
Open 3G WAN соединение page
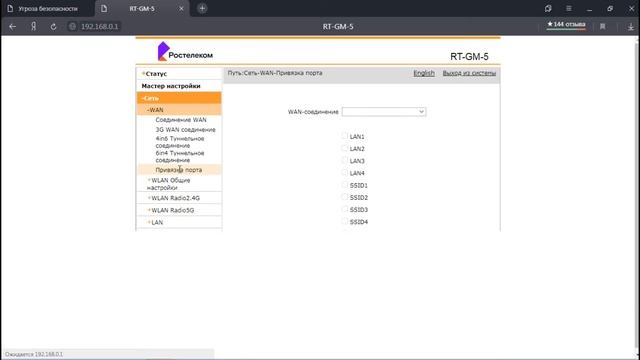pyautogui.click(x=185, y=129)
